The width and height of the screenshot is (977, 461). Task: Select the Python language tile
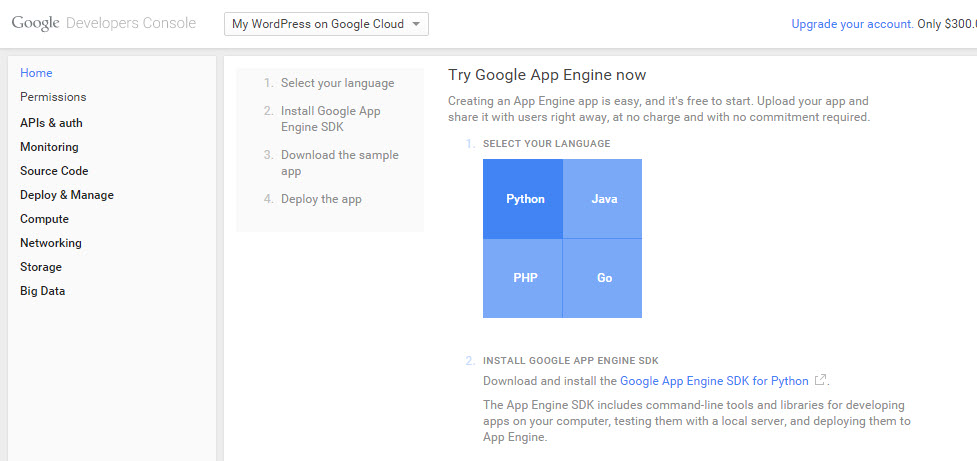pyautogui.click(x=523, y=199)
